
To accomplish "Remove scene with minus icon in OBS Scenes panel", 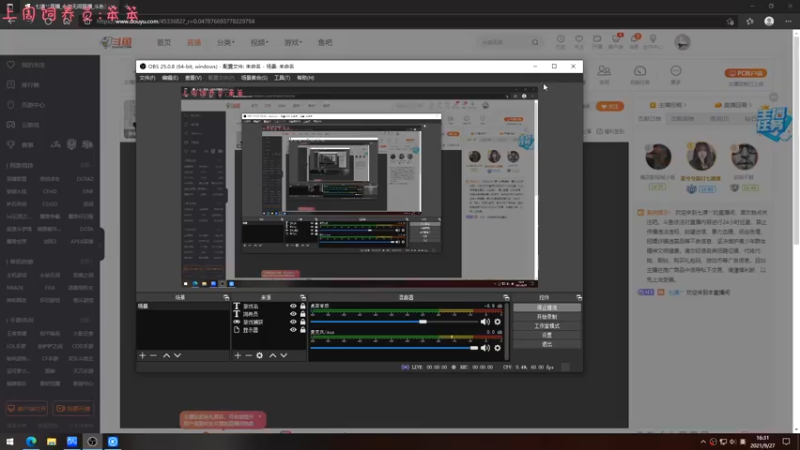I will click(x=154, y=355).
